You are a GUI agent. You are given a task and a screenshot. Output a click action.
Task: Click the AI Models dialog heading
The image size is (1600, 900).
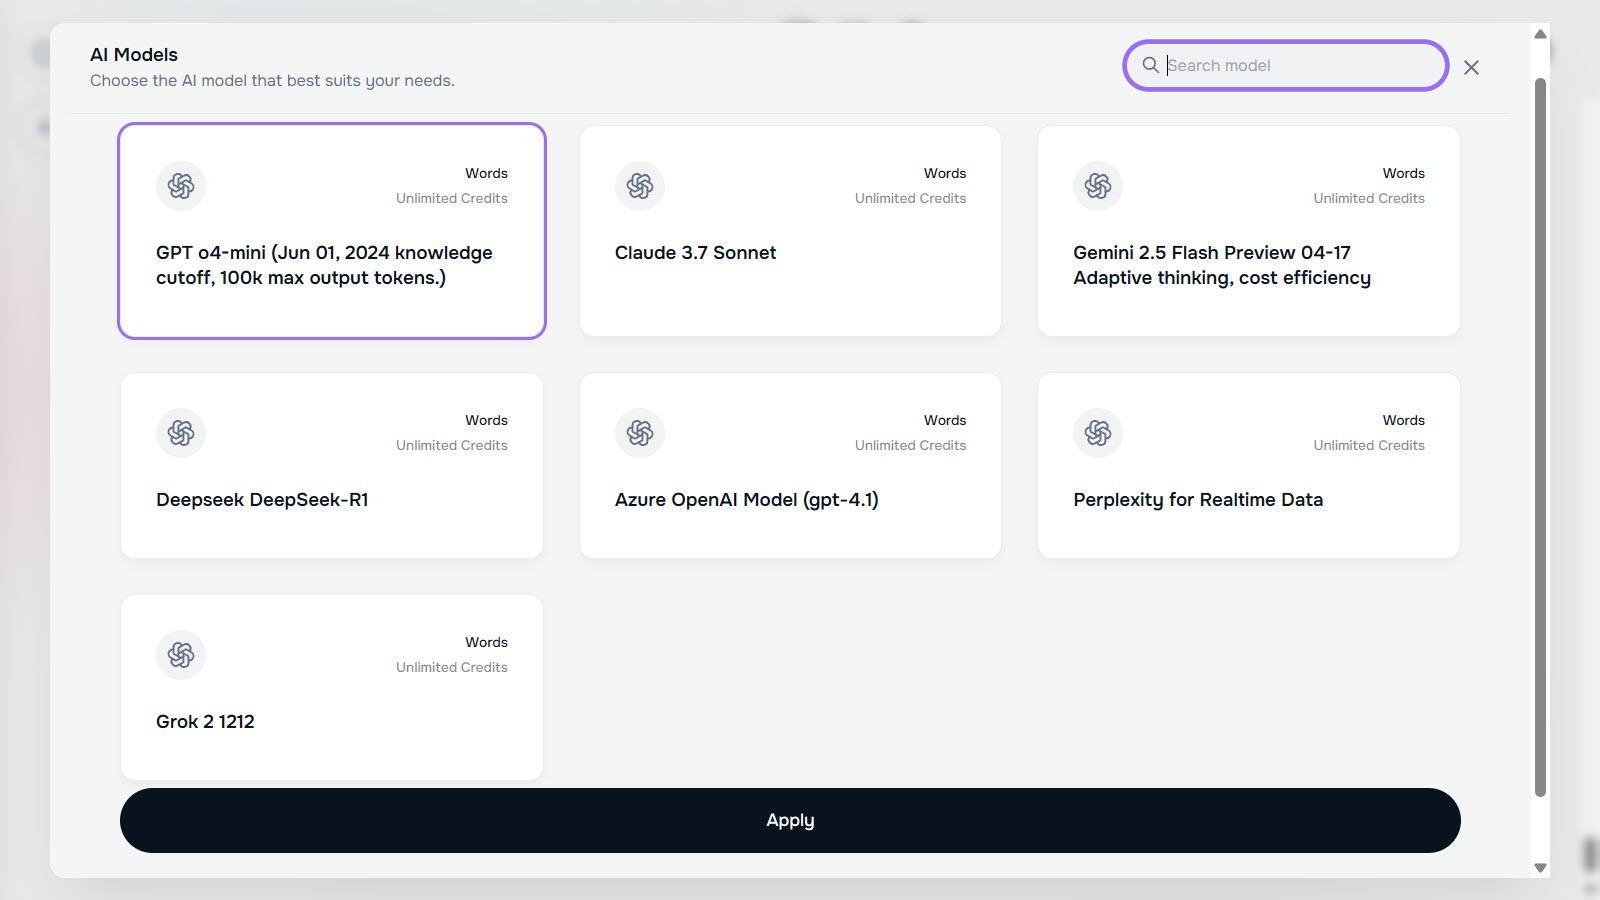[134, 55]
